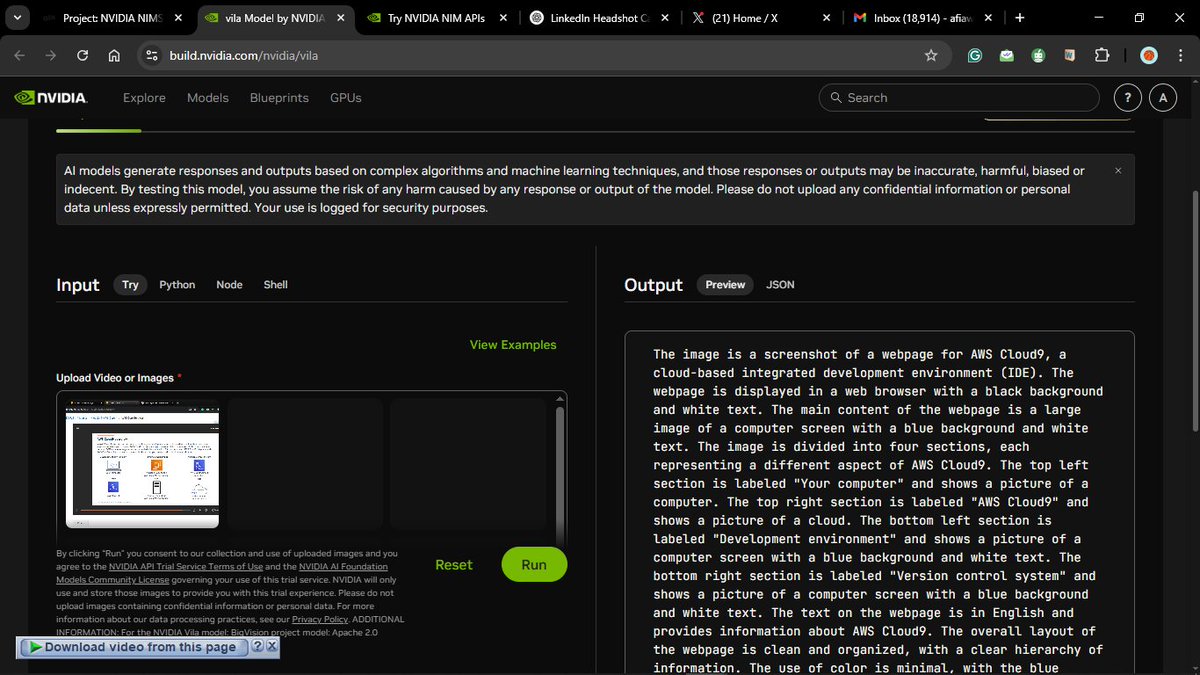
Task: Select the Python input tab
Action: (177, 285)
